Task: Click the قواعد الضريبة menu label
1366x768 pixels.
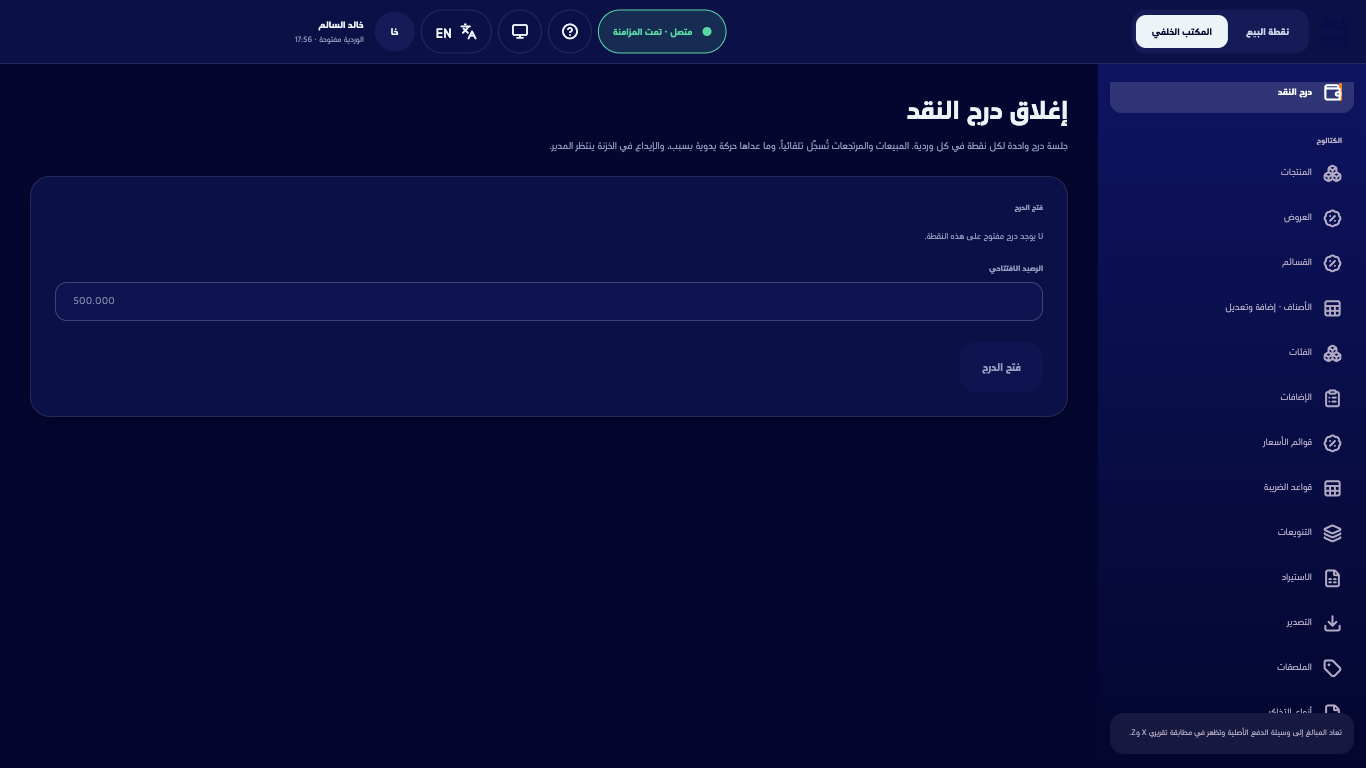Action: 1288,487
